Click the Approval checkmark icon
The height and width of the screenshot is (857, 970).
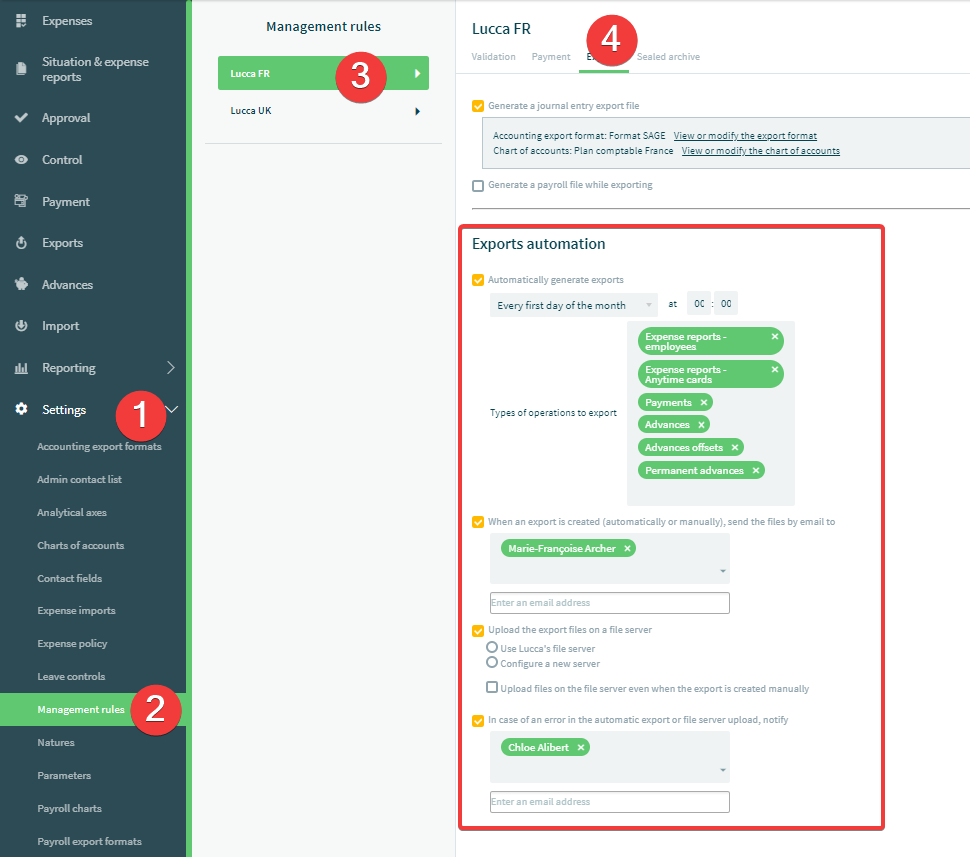click(x=21, y=117)
